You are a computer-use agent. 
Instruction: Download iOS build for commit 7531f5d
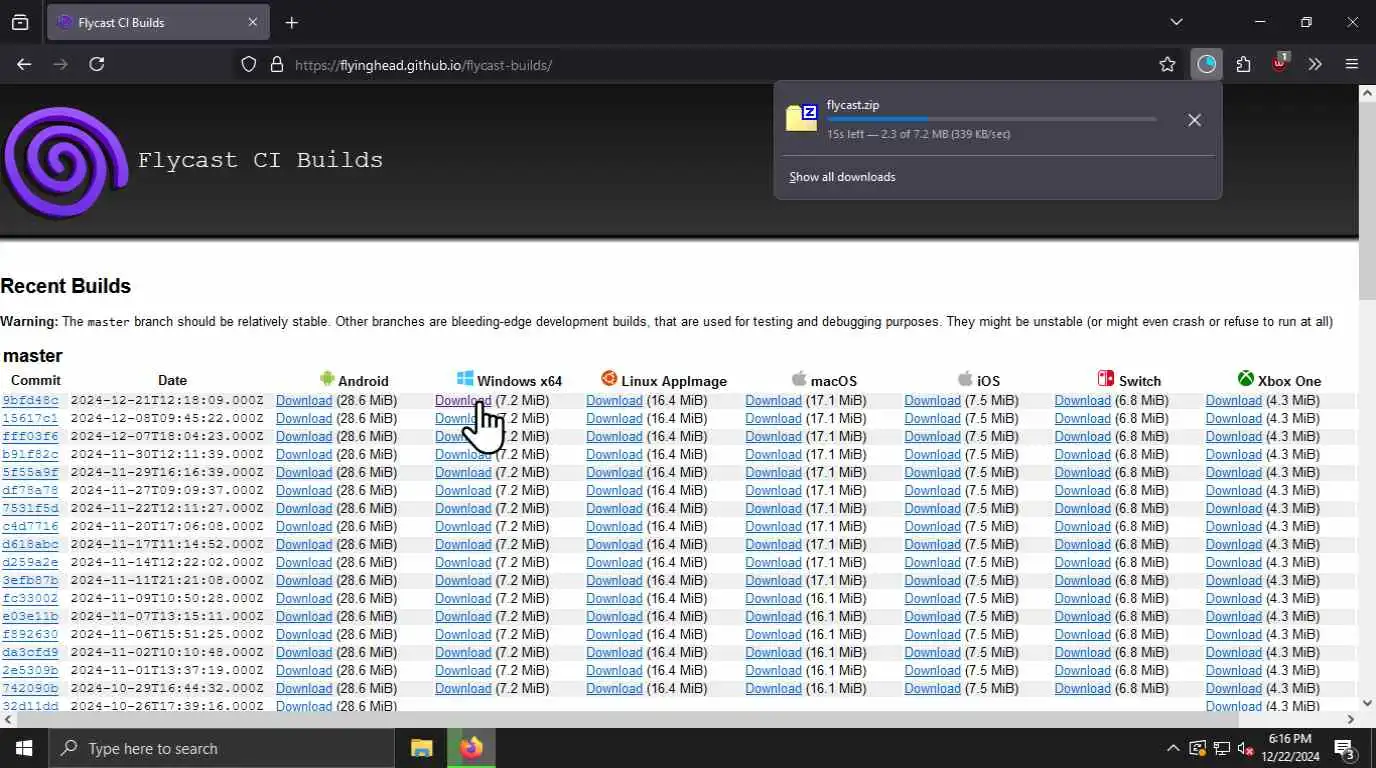pos(932,508)
